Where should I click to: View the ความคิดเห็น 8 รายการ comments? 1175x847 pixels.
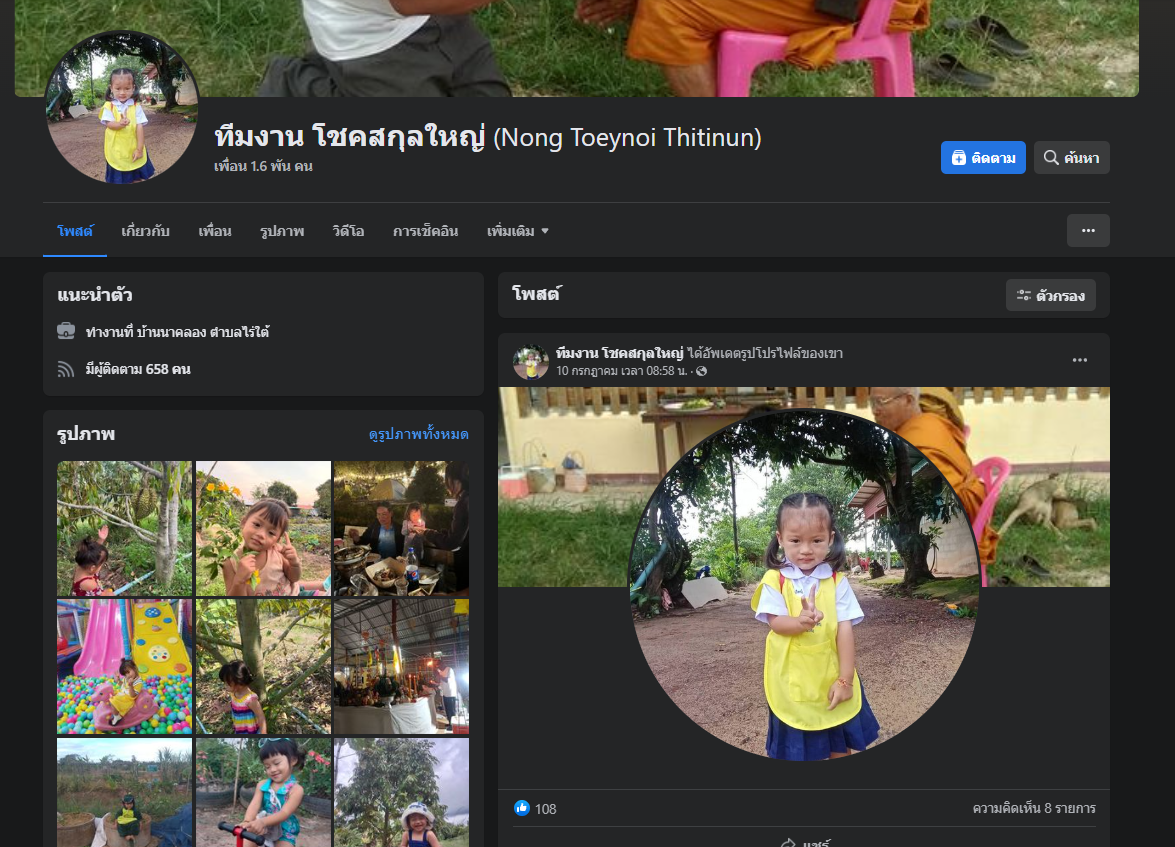1033,808
